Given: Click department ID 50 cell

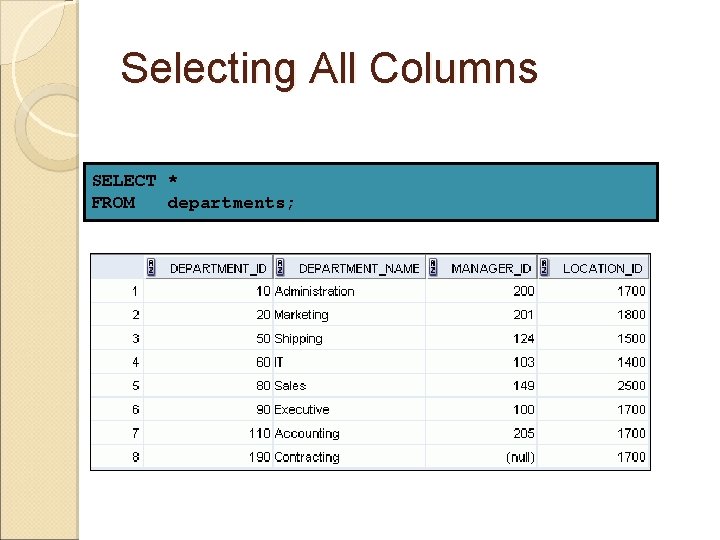Looking at the screenshot, I should tap(208, 339).
